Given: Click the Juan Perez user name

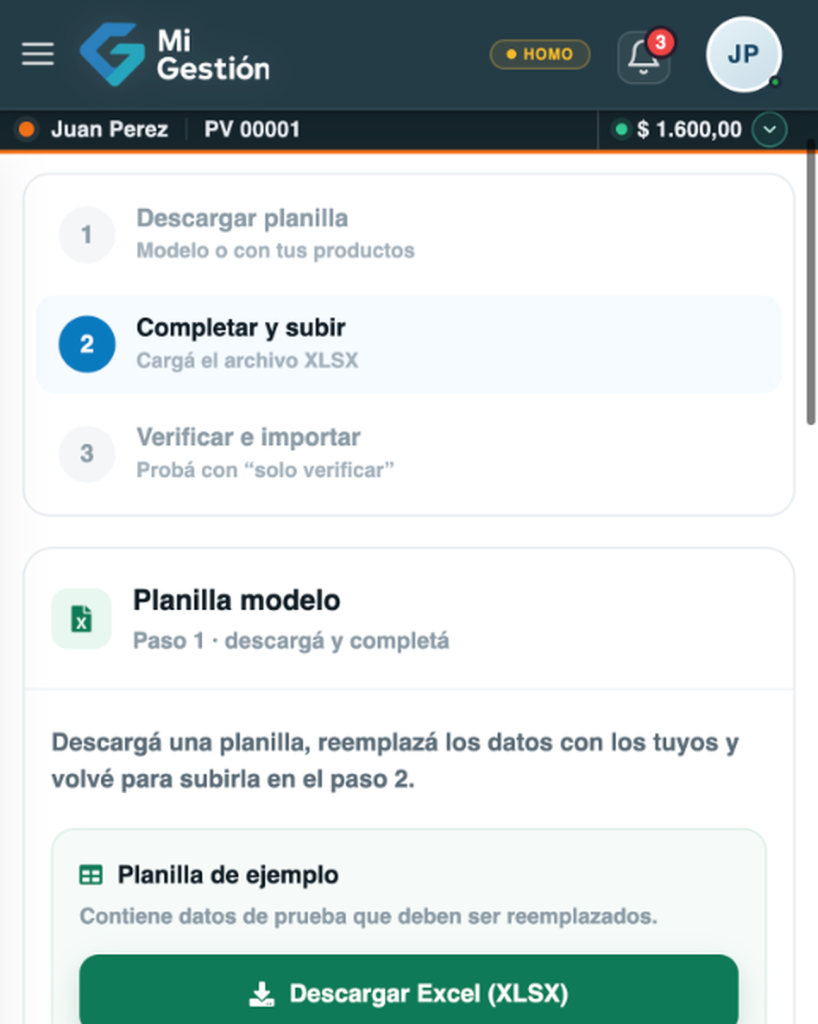Looking at the screenshot, I should click(x=110, y=129).
